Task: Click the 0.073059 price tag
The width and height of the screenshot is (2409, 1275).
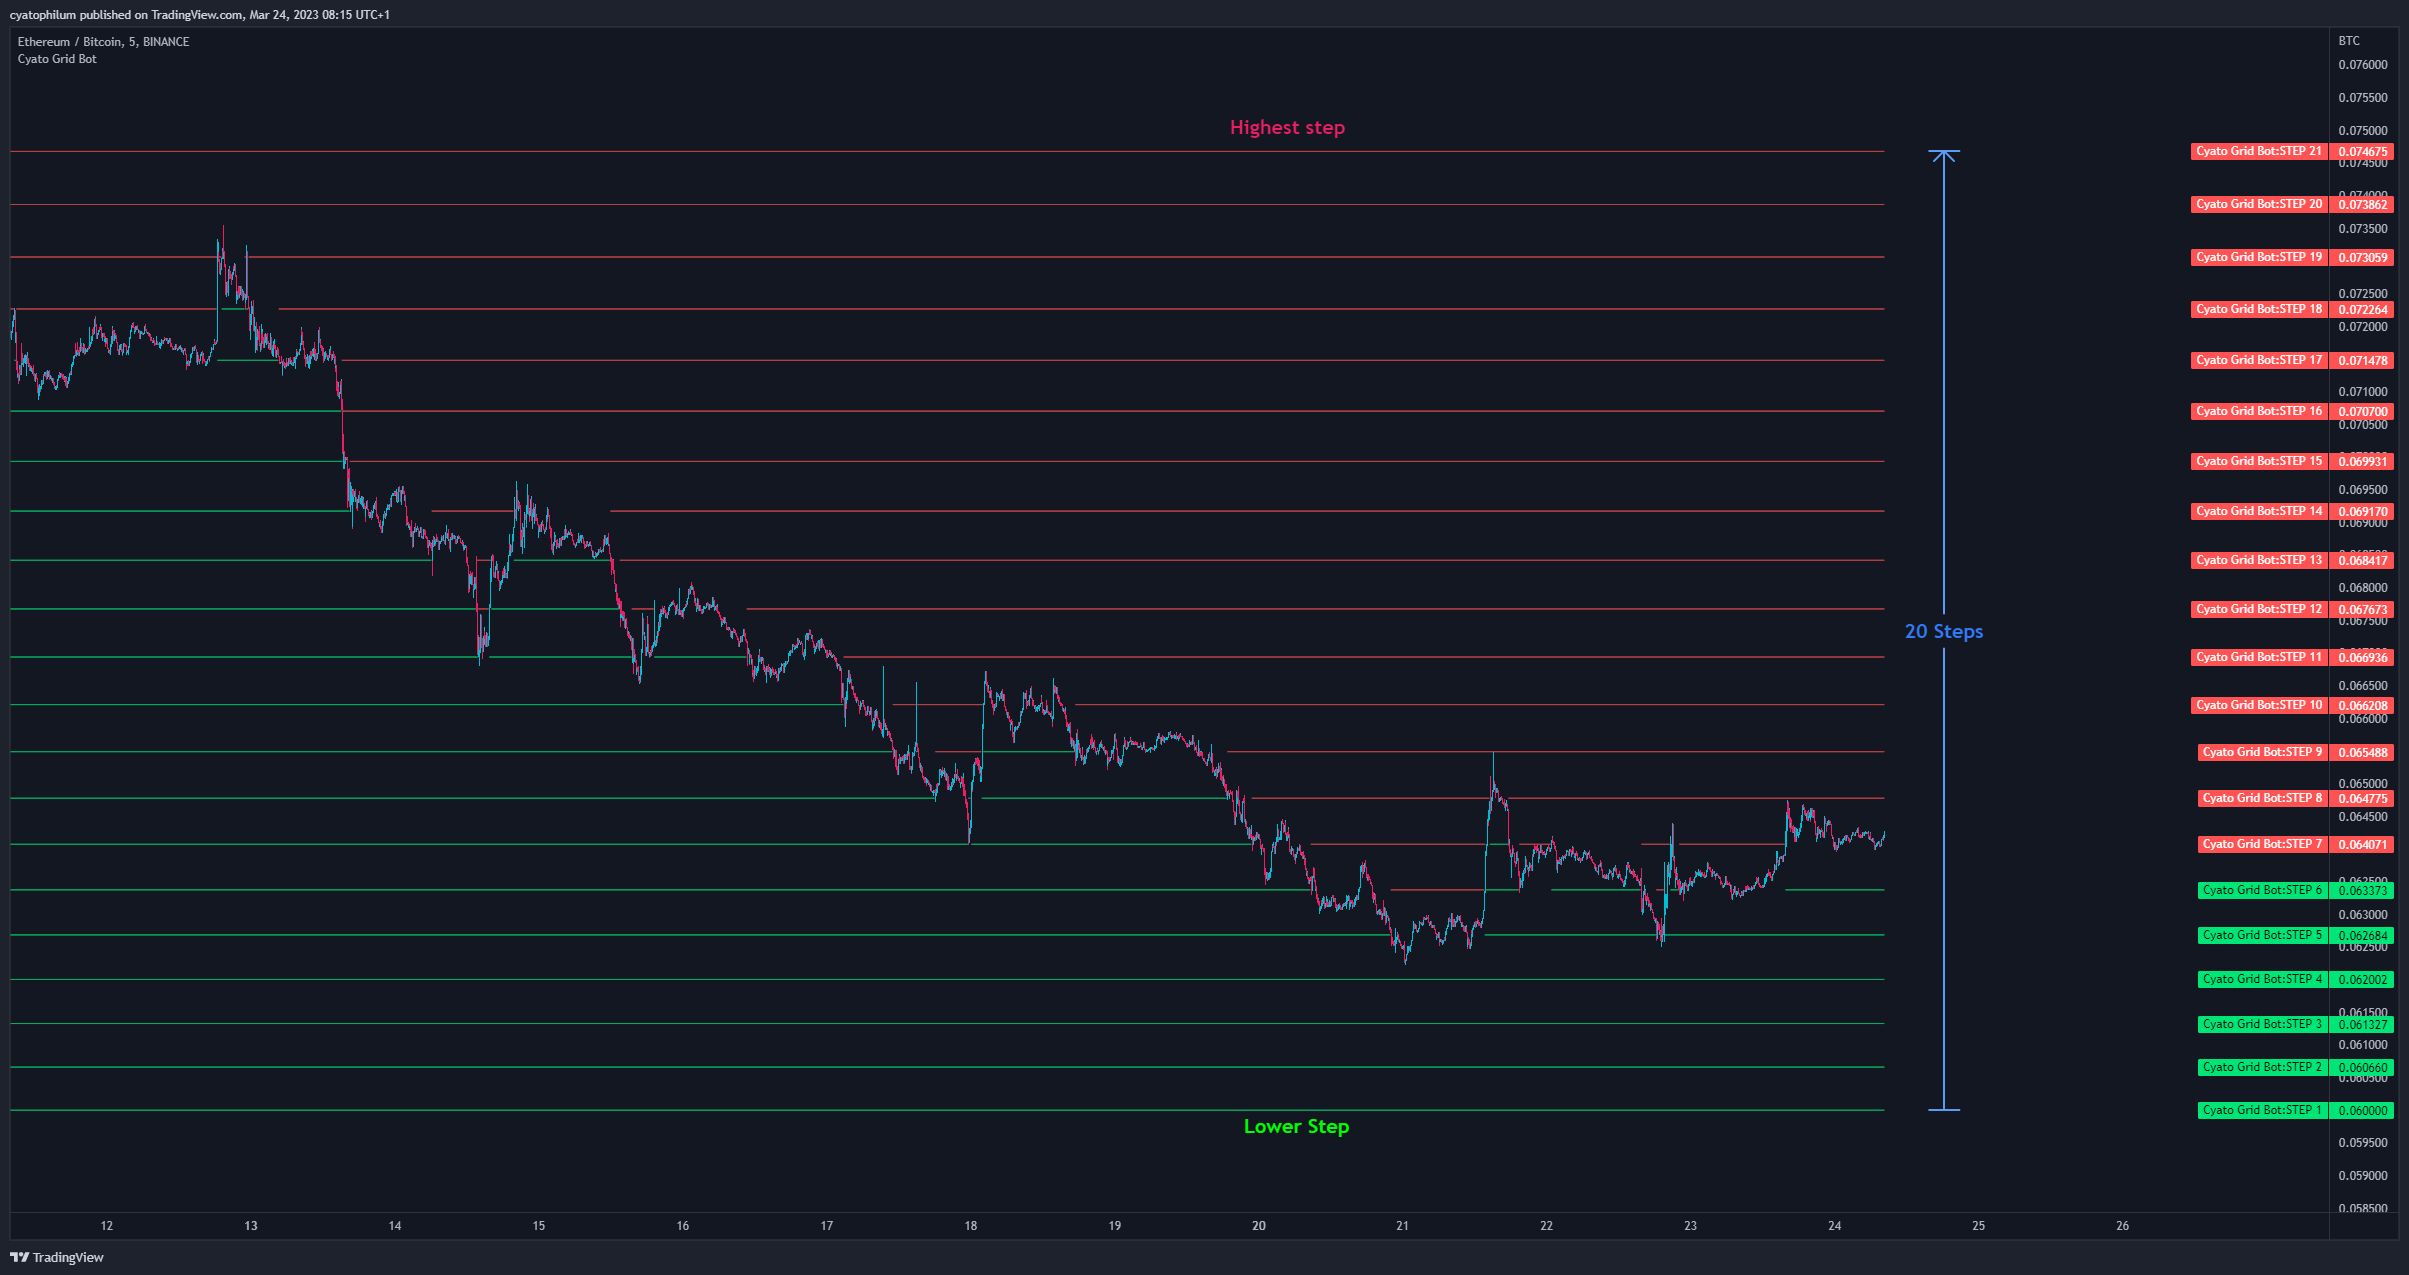Action: click(2362, 257)
